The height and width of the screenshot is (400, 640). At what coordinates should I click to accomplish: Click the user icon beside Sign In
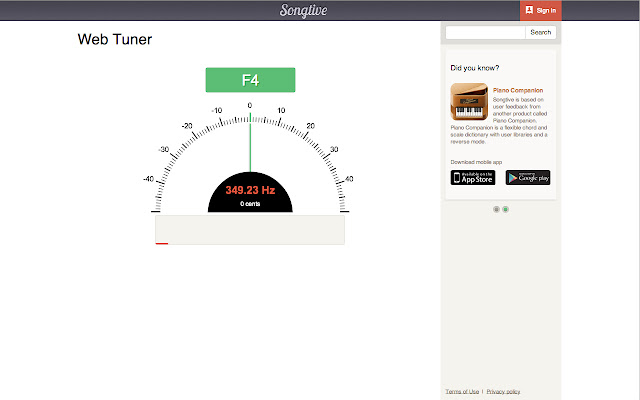[529, 10]
